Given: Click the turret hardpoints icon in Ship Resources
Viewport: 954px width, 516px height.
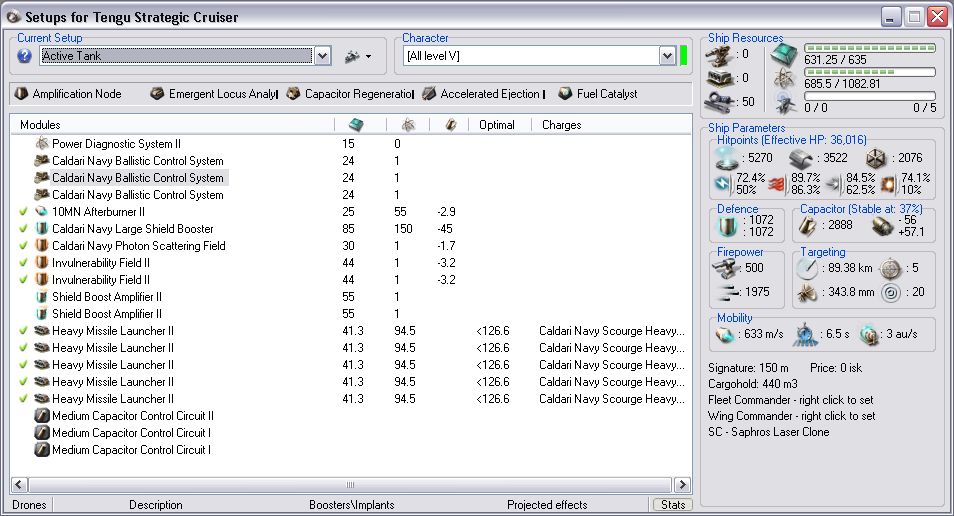Looking at the screenshot, I should pyautogui.click(x=719, y=56).
